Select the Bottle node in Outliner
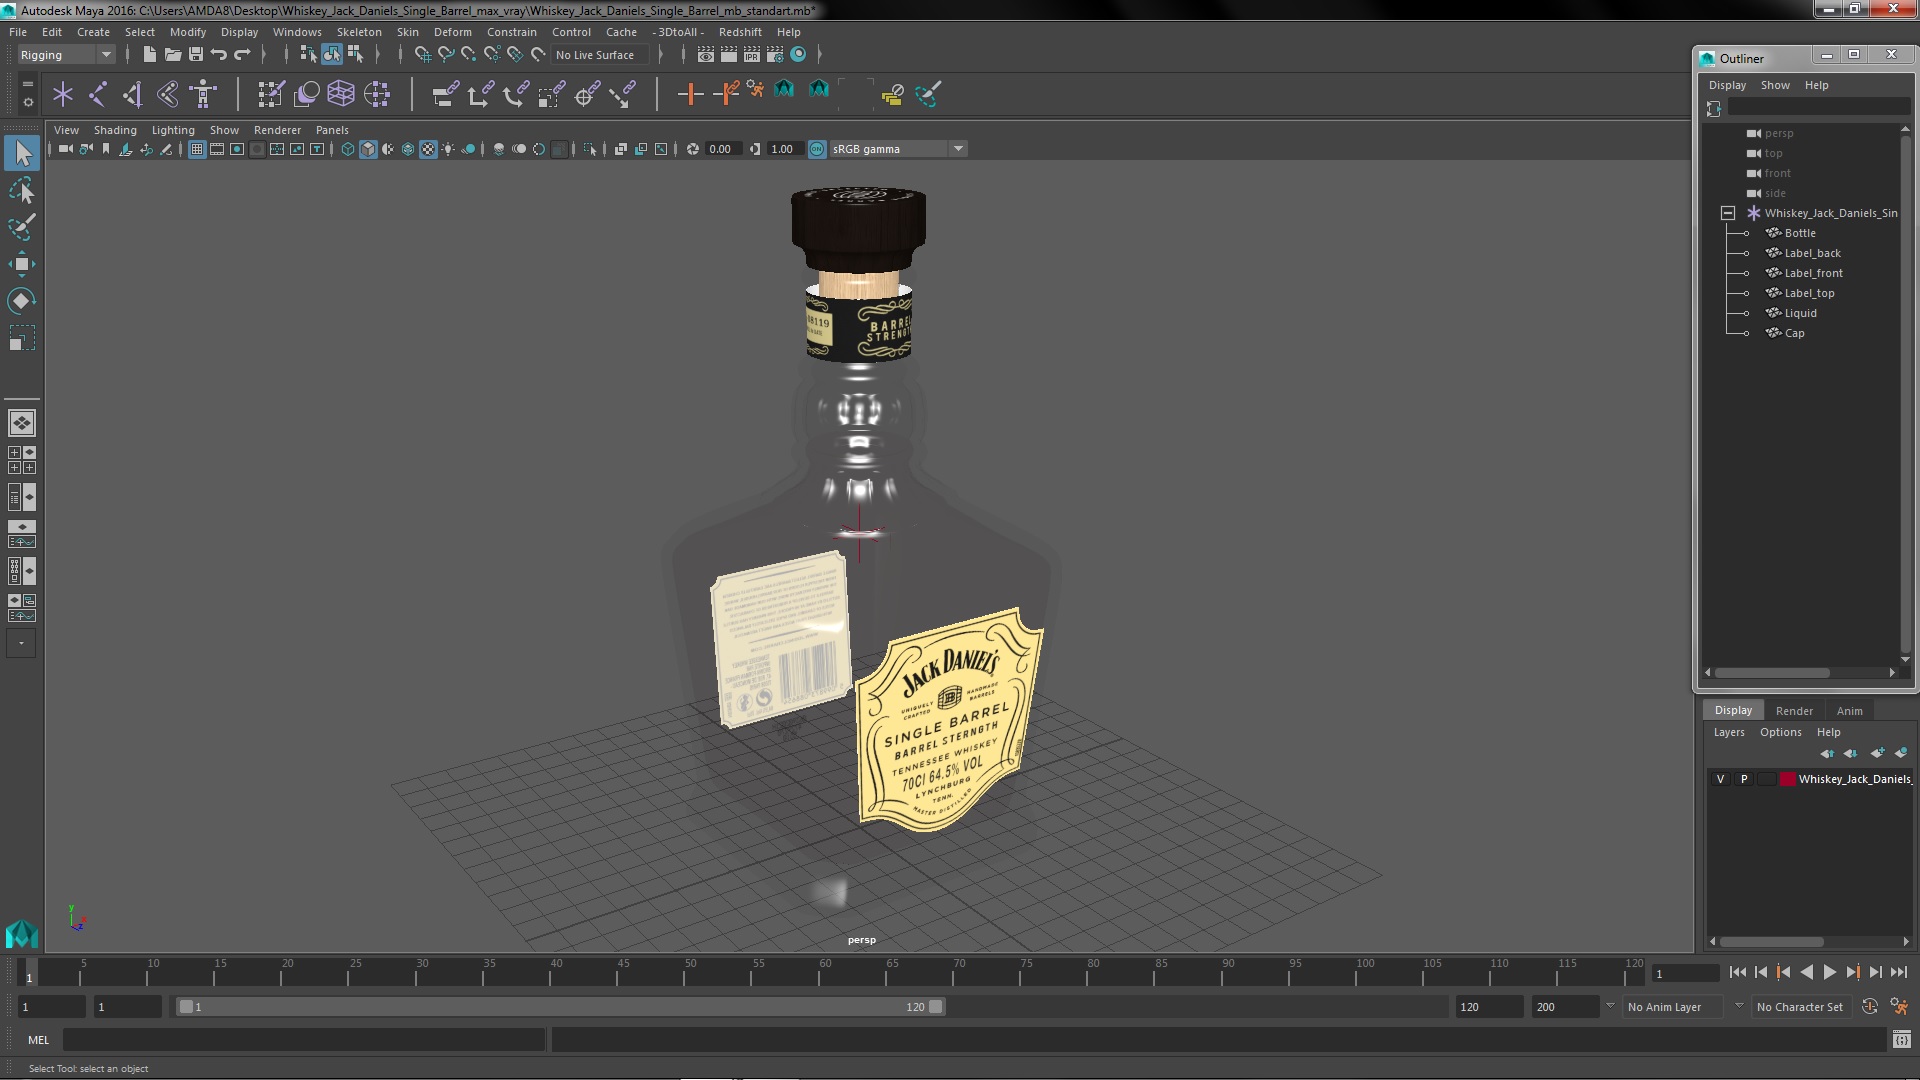Image resolution: width=1920 pixels, height=1080 pixels. 1799,233
